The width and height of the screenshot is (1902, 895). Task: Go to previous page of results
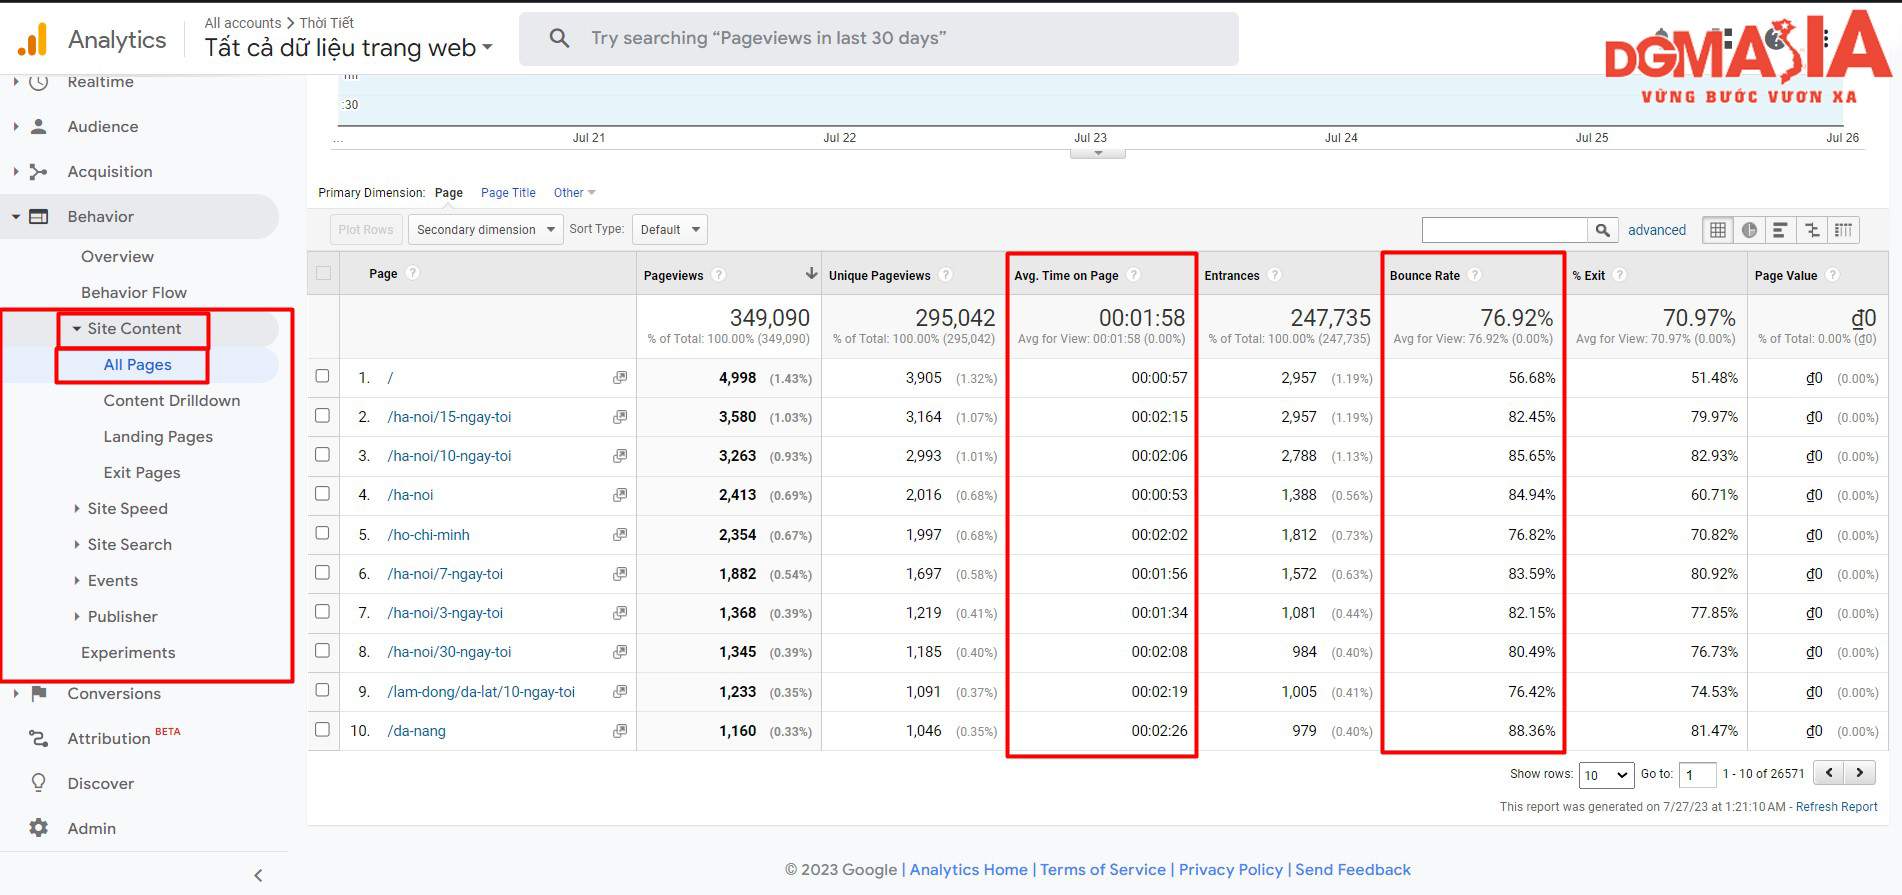coord(1830,772)
